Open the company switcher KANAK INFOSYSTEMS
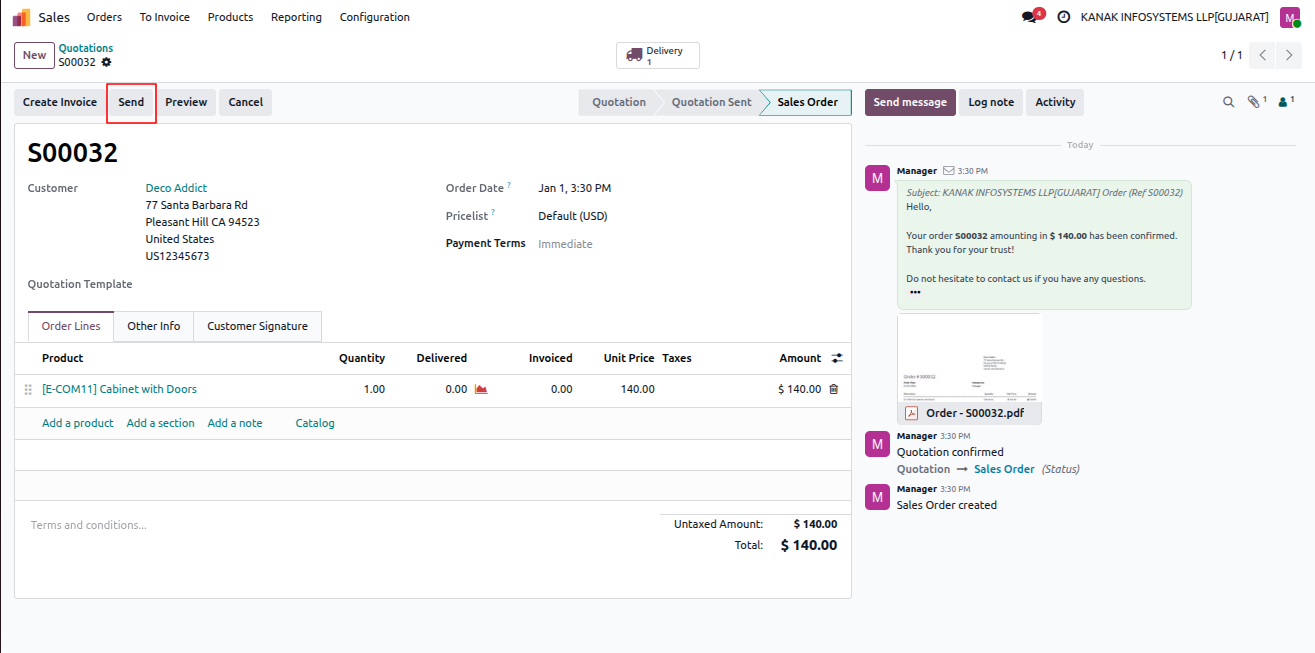The width and height of the screenshot is (1315, 653). click(1175, 17)
